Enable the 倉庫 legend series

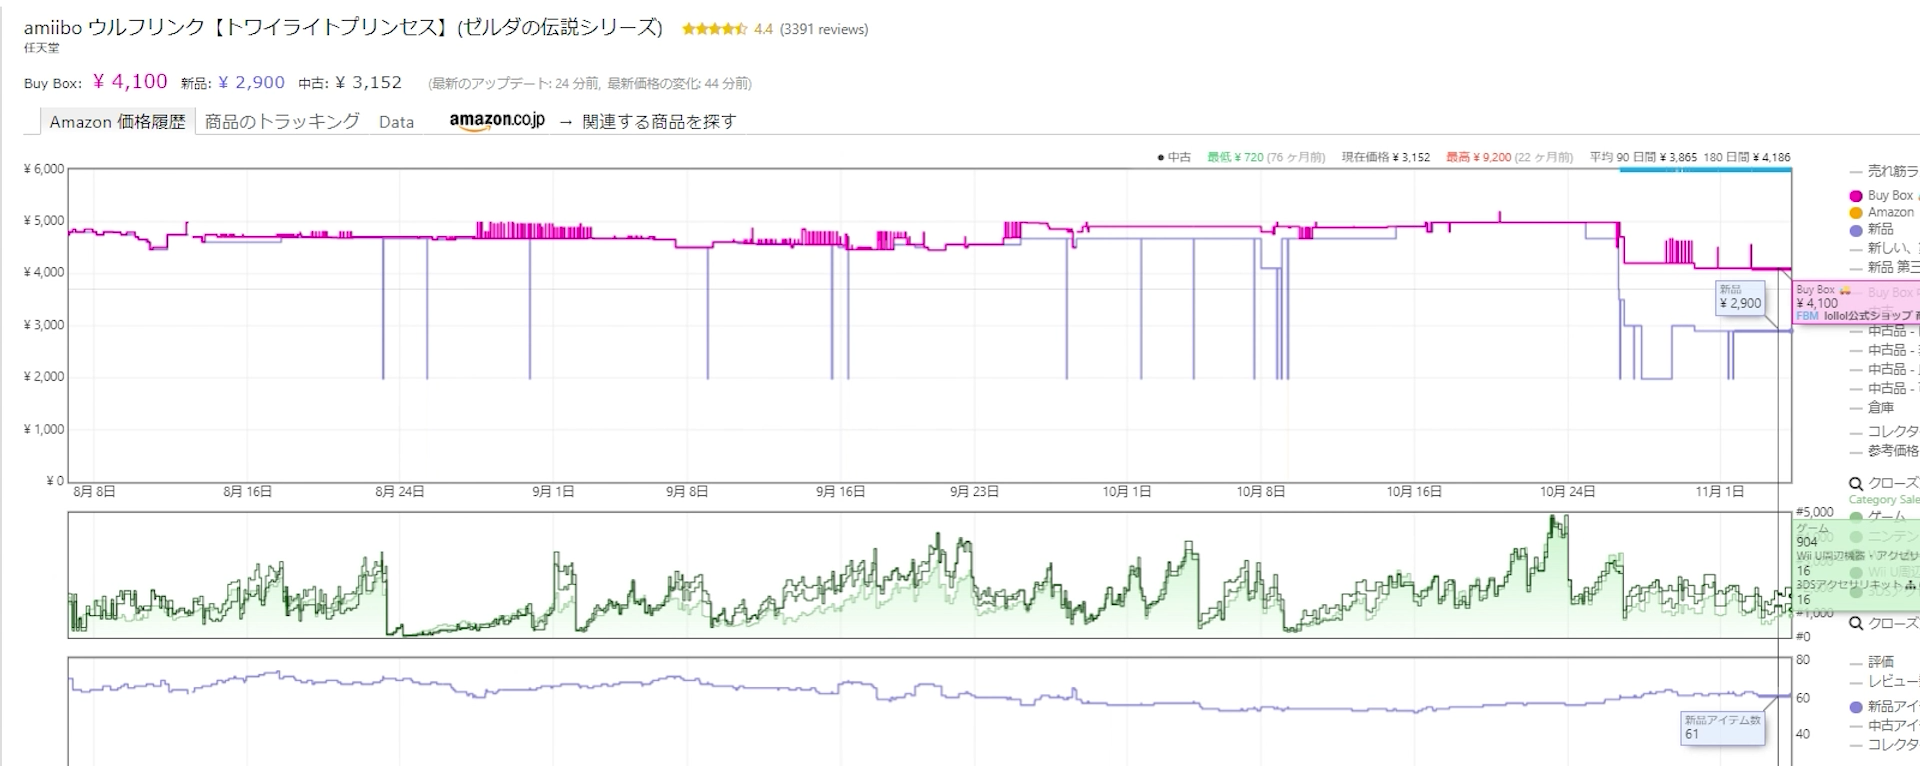tap(1880, 407)
